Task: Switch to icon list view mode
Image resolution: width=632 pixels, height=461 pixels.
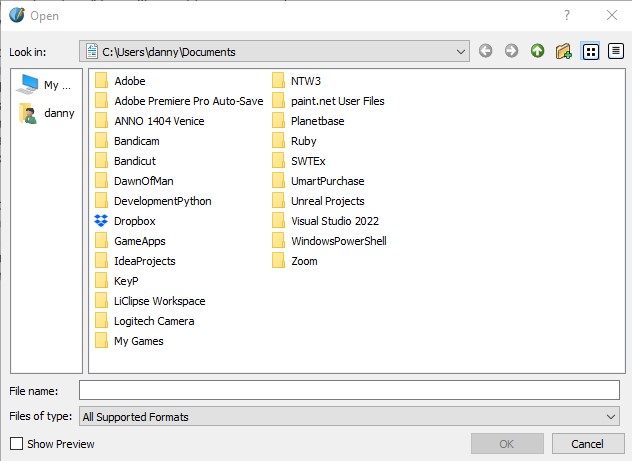Action: (590, 51)
